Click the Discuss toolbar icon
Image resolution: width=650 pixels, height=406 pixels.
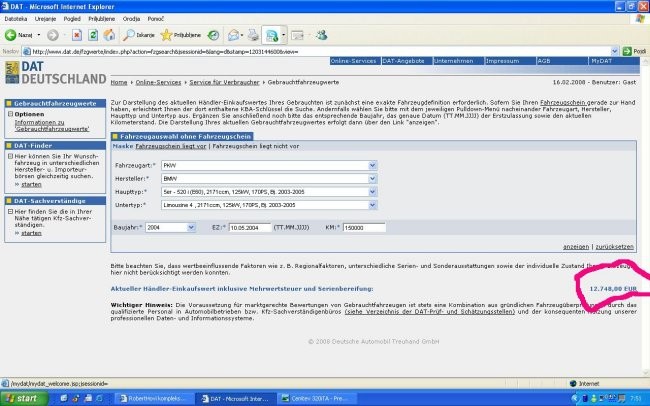297,35
